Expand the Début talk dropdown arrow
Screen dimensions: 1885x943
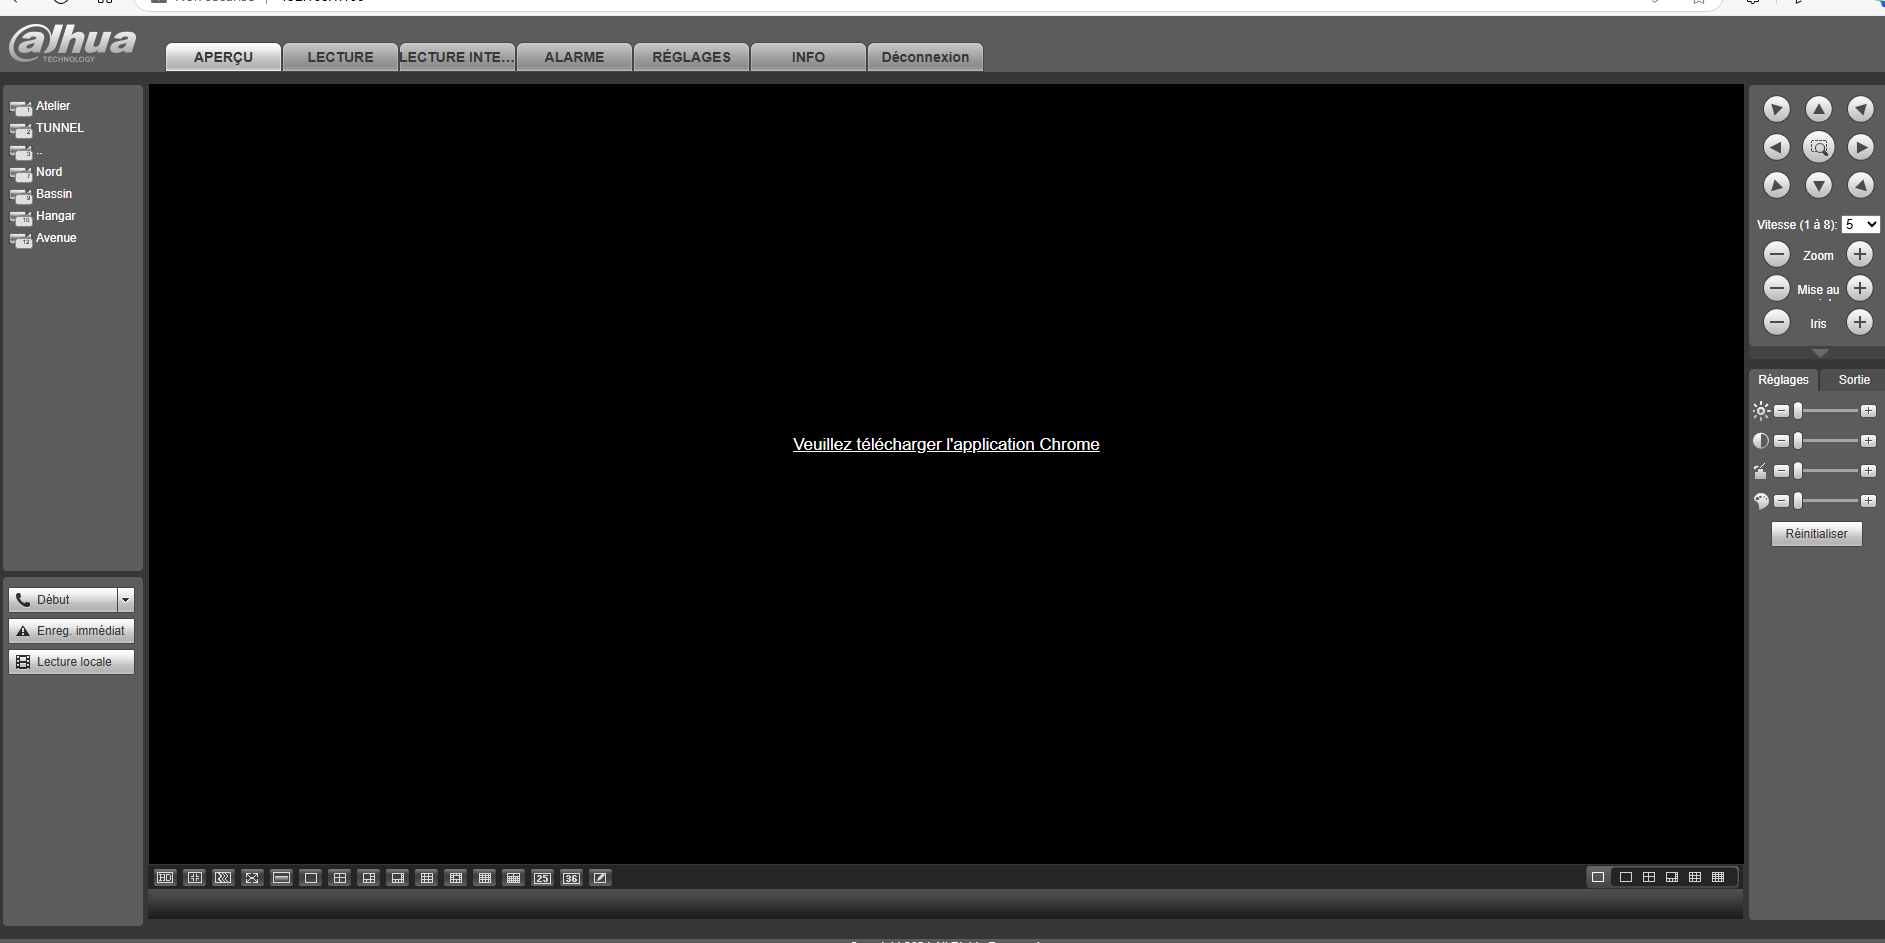coord(125,600)
